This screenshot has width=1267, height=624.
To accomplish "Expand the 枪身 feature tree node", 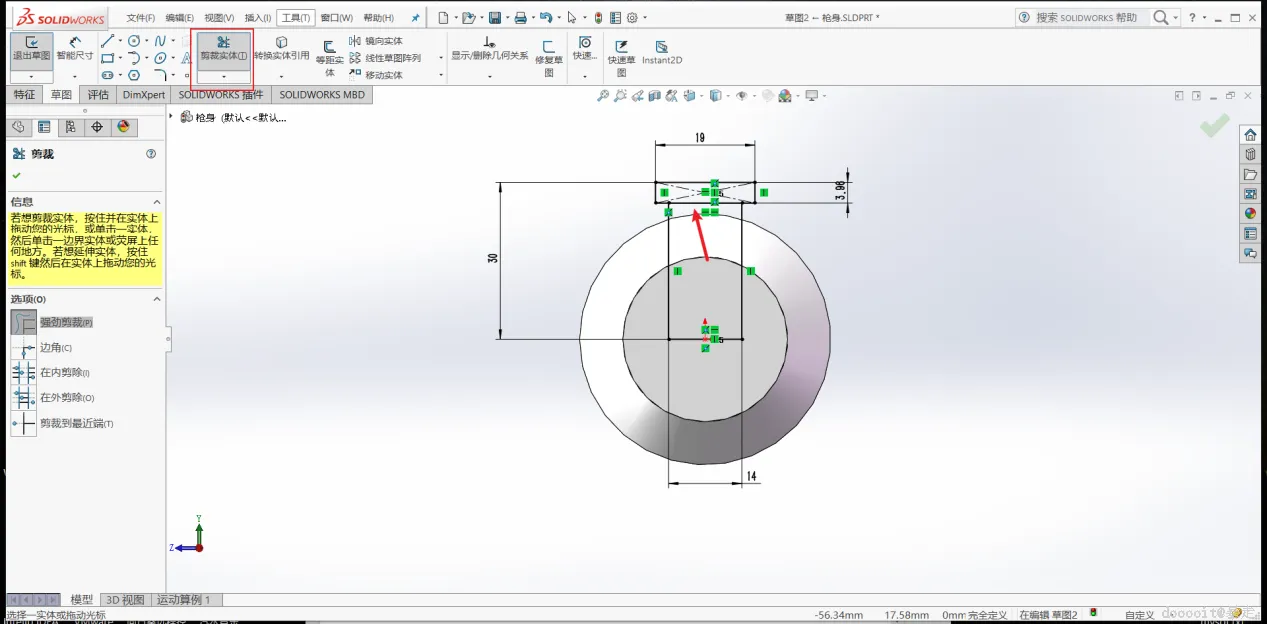I will (172, 117).
